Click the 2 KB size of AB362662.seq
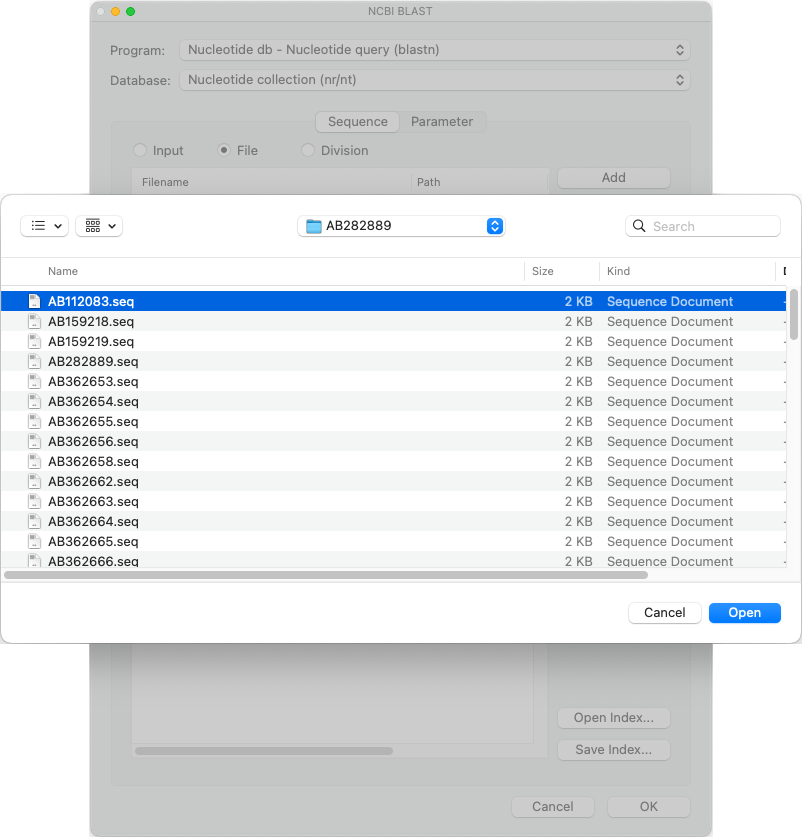Screen dimensions: 802x837 click(578, 481)
